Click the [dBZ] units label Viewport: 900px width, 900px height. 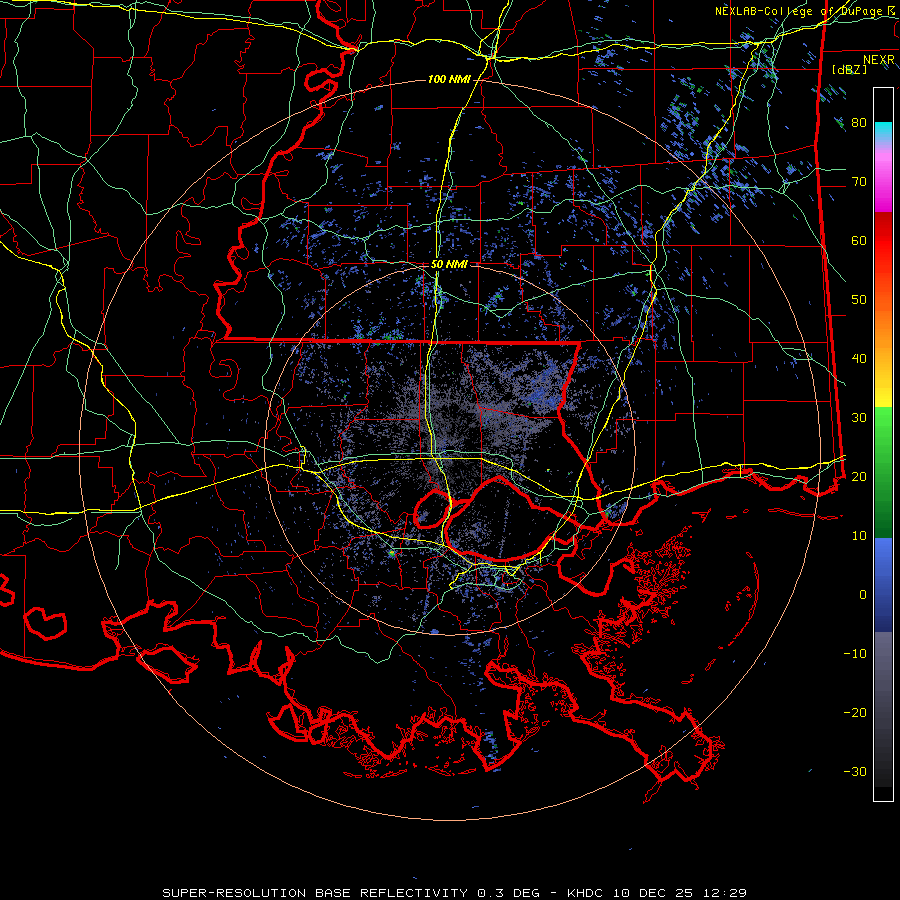(849, 69)
